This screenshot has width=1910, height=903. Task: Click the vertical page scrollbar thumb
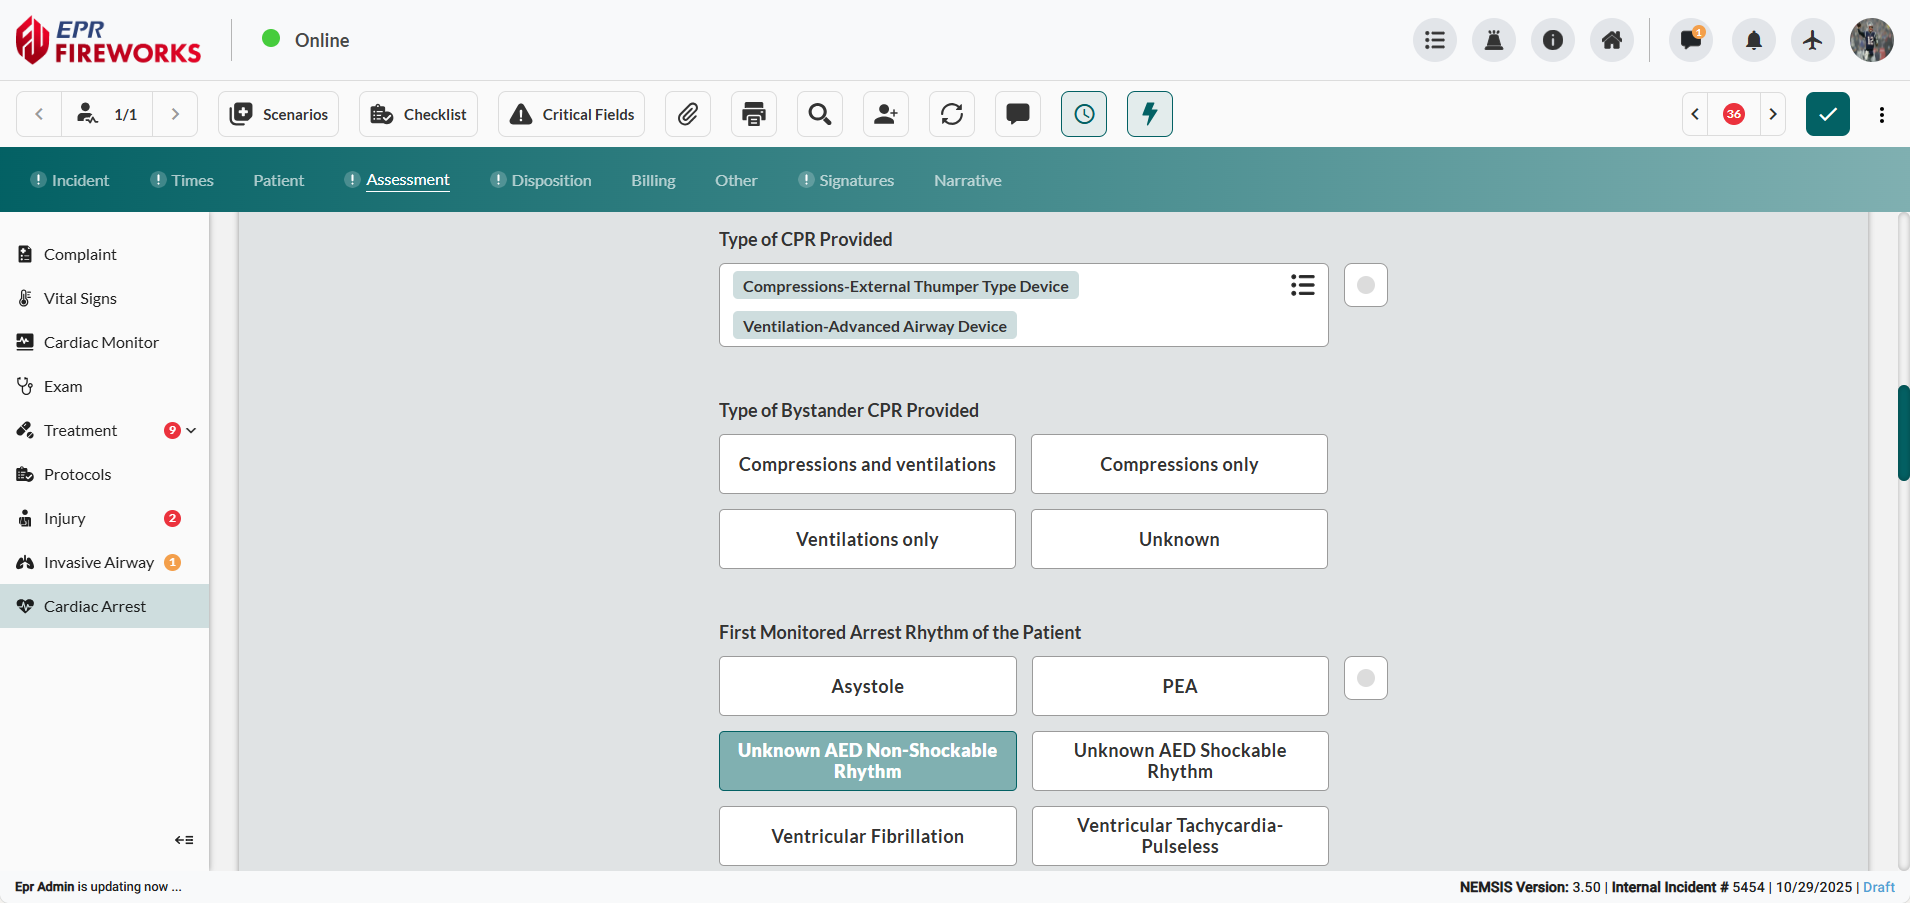pyautogui.click(x=1903, y=432)
